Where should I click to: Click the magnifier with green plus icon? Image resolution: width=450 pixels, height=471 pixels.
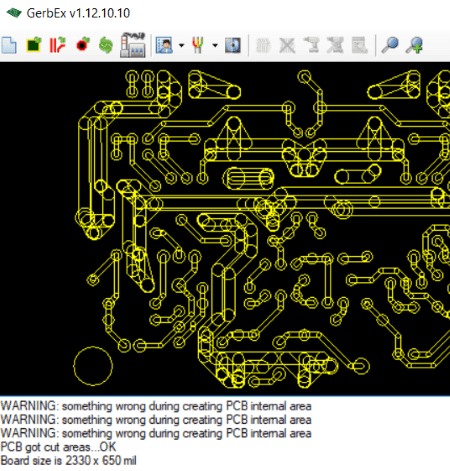(x=414, y=45)
